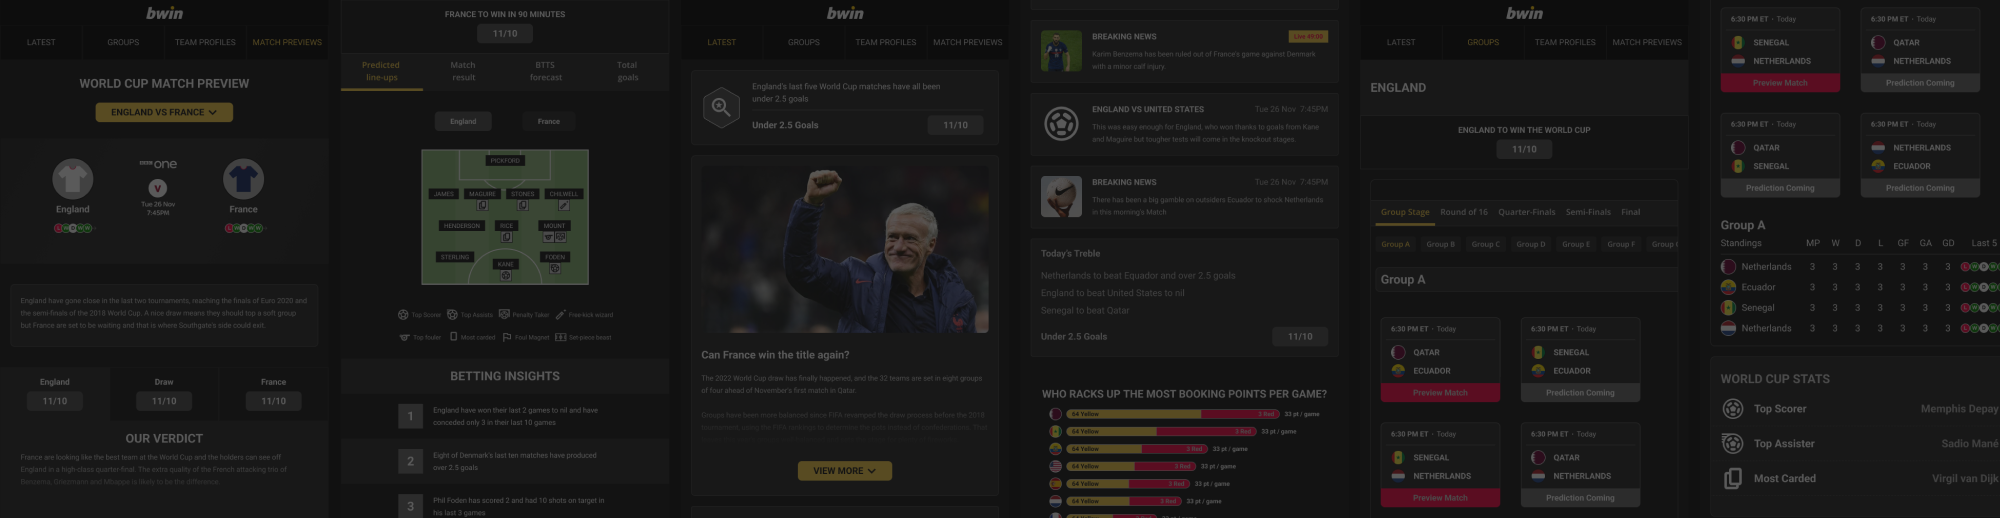Switch line-up view to England
The image size is (2000, 518).
coord(463,122)
